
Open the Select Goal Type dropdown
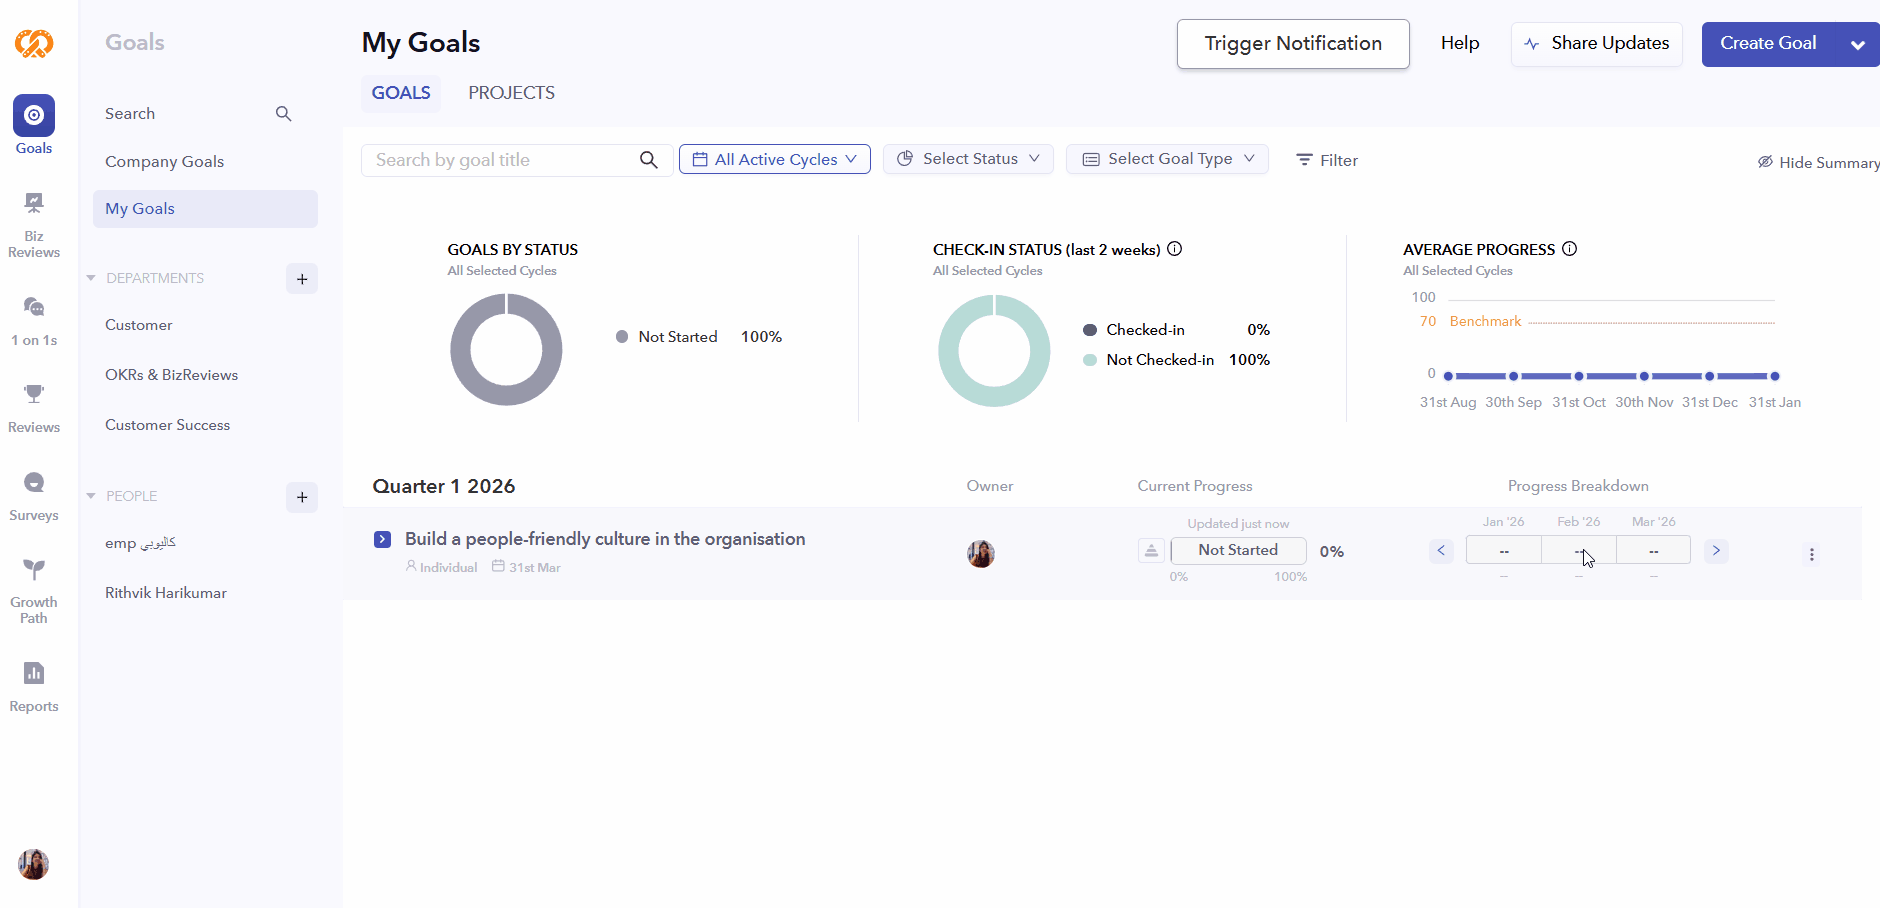(1167, 159)
